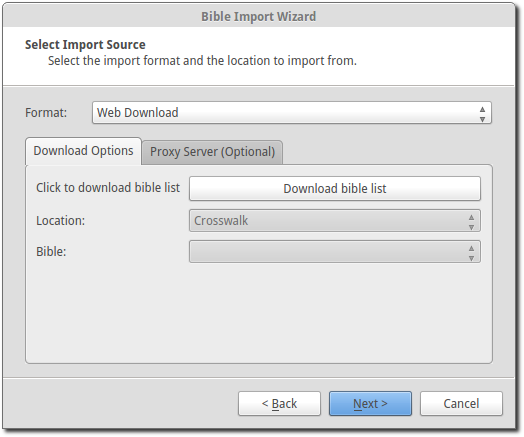Open the Proxy Server (Optional) tab
Image resolution: width=524 pixels, height=437 pixels.
(x=212, y=152)
